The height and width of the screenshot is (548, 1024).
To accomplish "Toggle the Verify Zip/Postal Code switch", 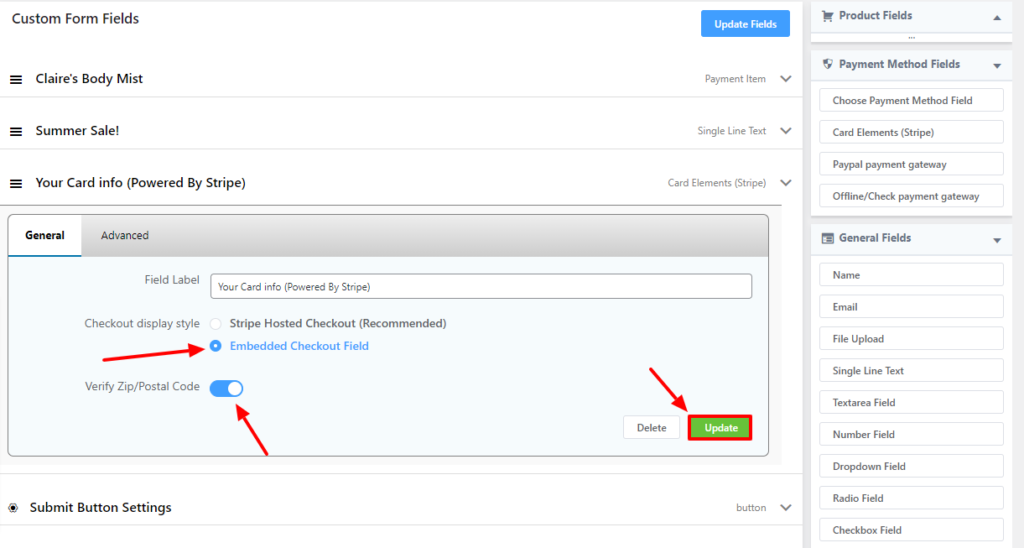I will point(227,388).
